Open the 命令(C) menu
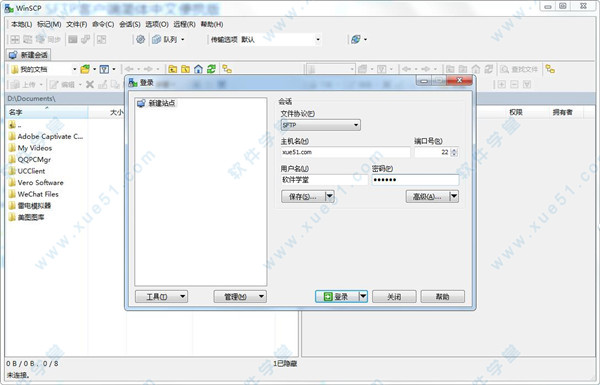Screen dimensions: 600x385 click(x=103, y=24)
